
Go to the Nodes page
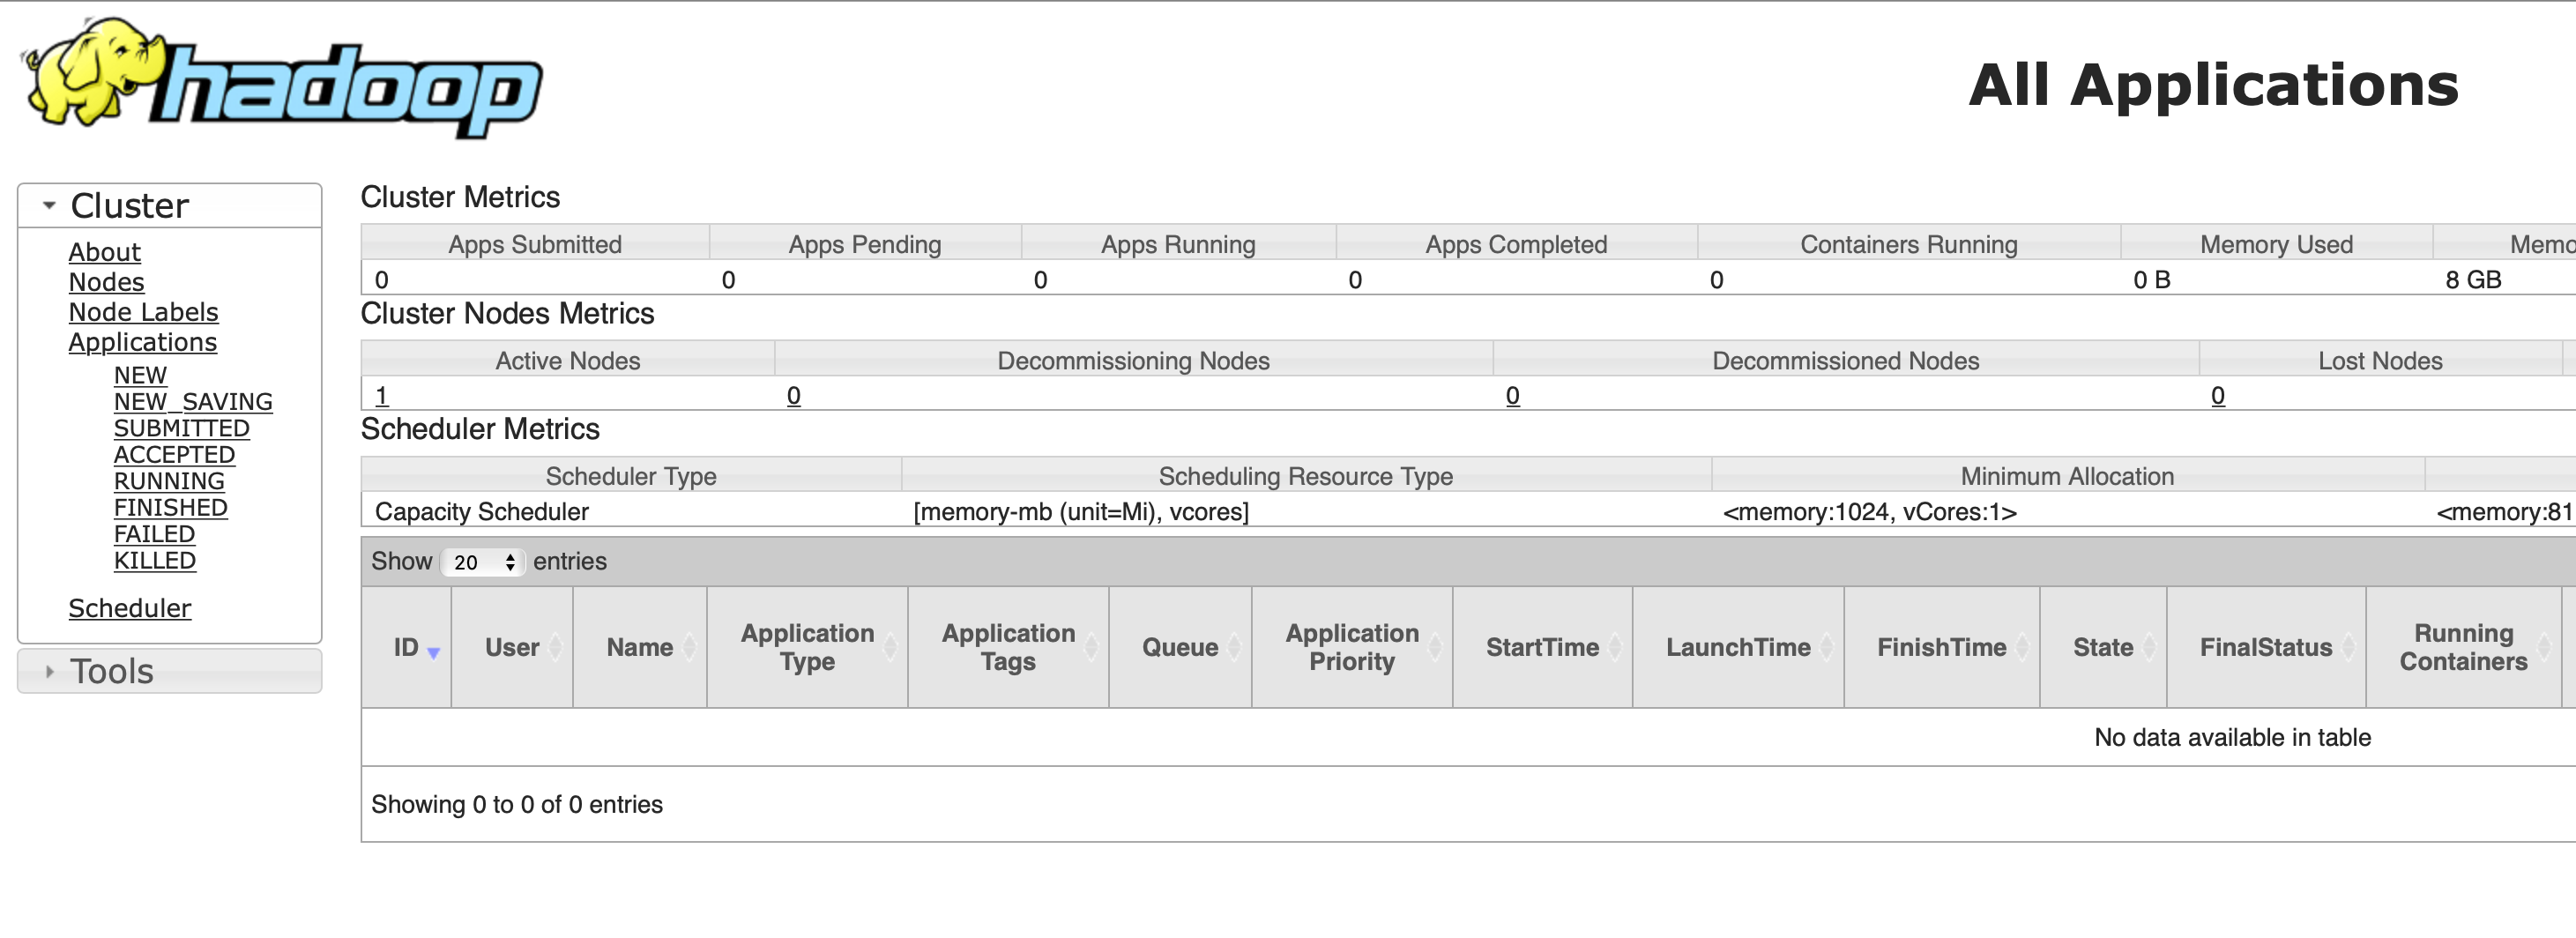tap(106, 282)
